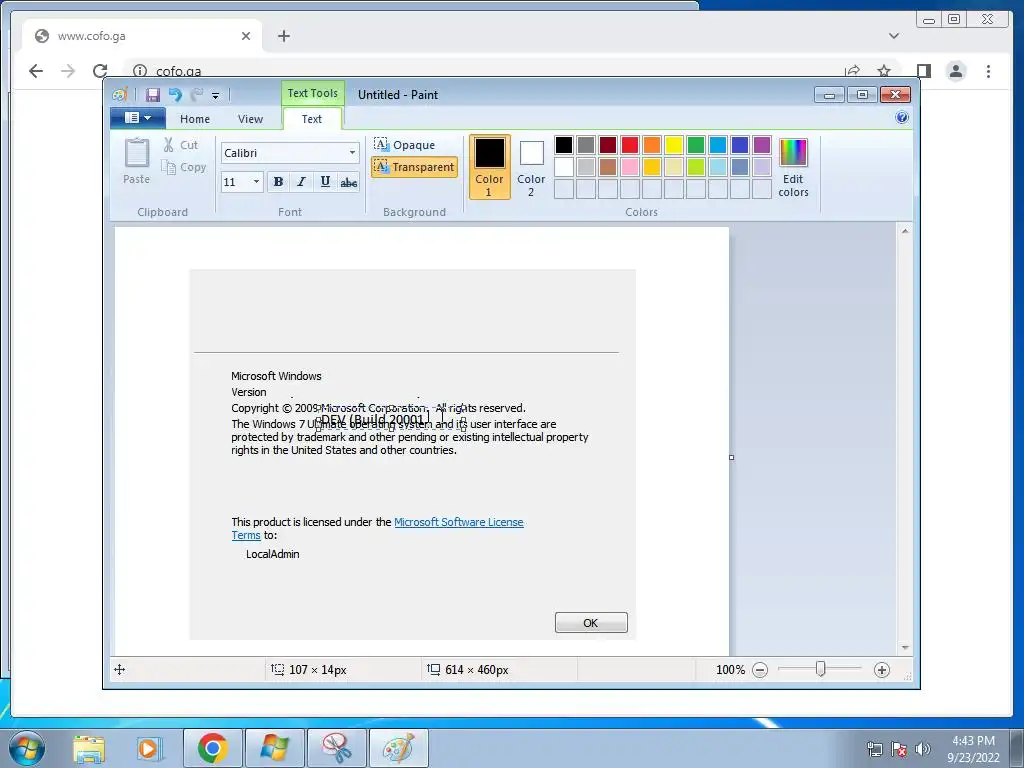Open the Chrome profile avatar menu
The width and height of the screenshot is (1024, 768).
tap(956, 71)
